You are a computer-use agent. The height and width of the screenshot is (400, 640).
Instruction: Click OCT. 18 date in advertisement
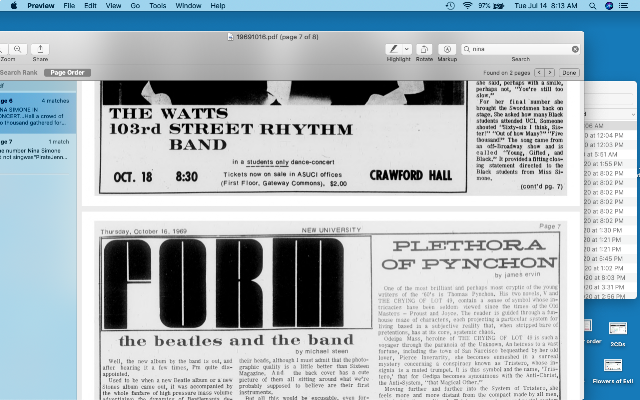coord(133,177)
